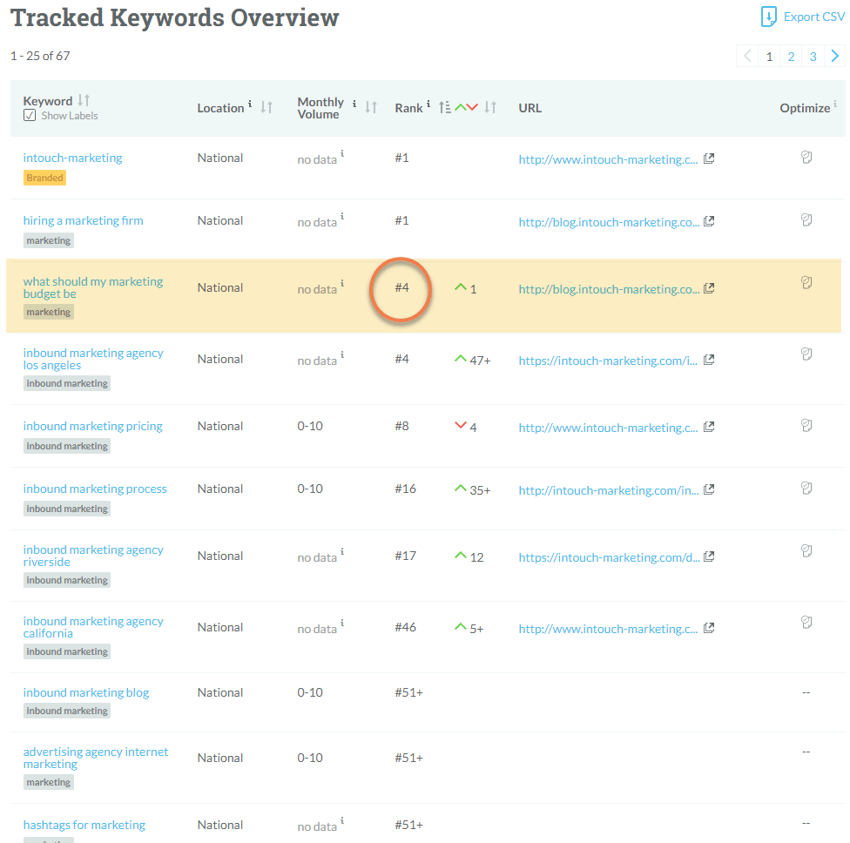Click Optimize icon for inbound marketing pricing
Screen dimensions: 850x843
[806, 426]
